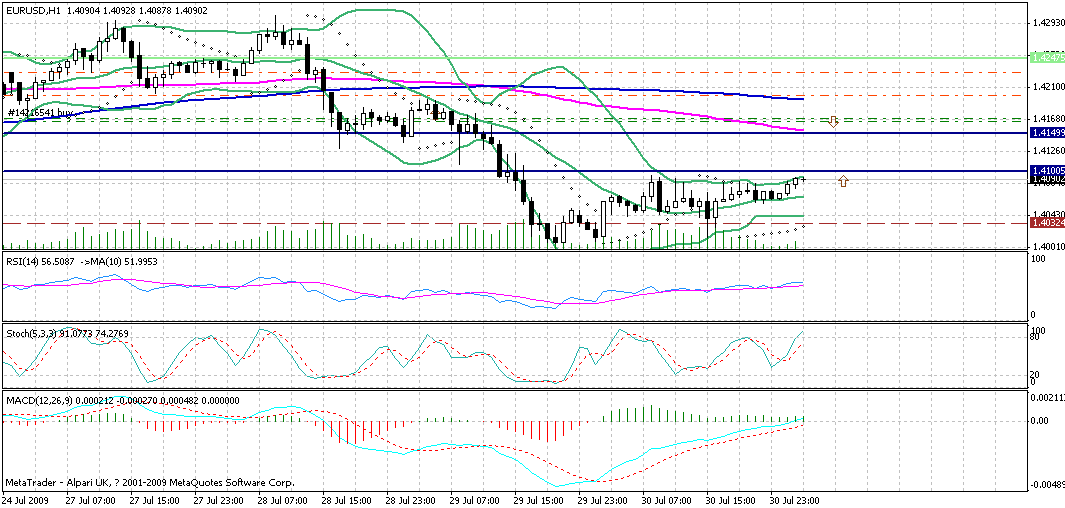Click the 28 Jul 23:00 time label
1065x508 pixels.
[413, 501]
